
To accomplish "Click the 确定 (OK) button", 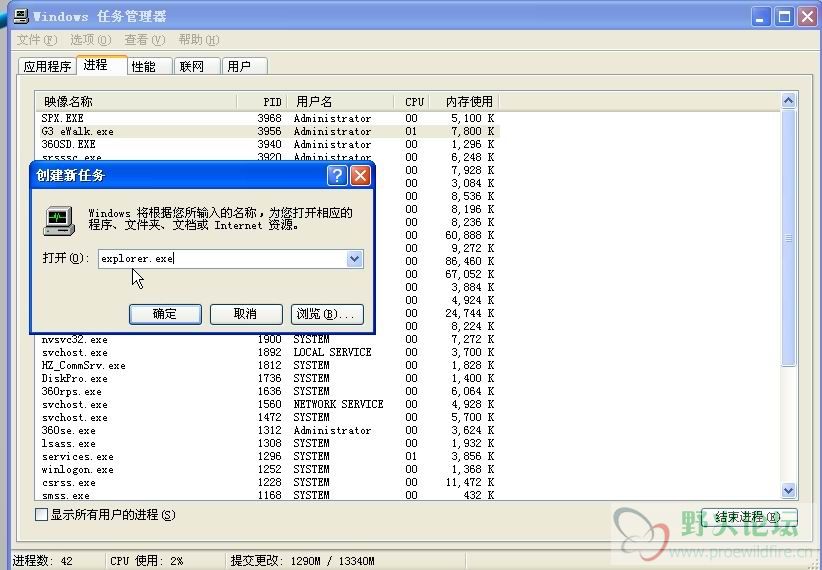I will tap(165, 314).
